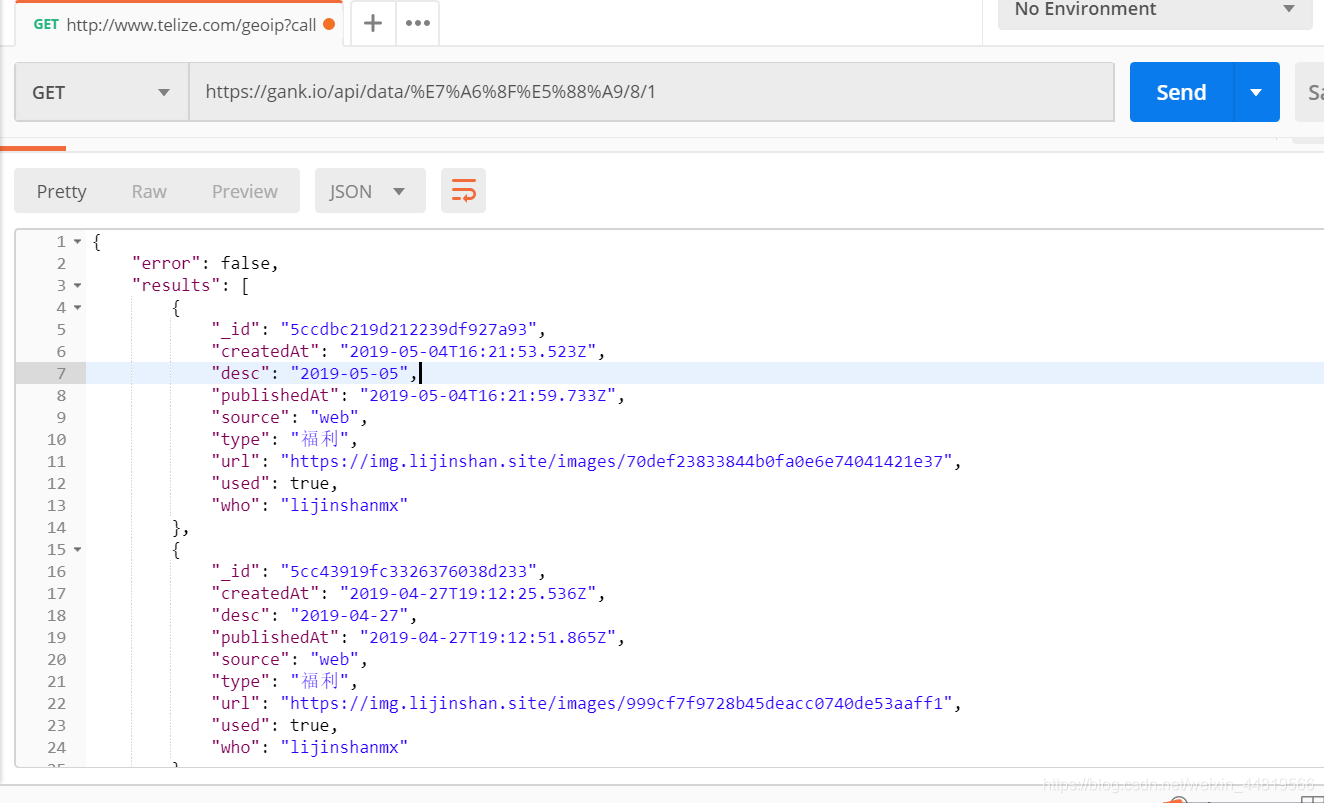The image size is (1324, 803).
Task: Click the "福利" type value on line 10
Action: tap(320, 439)
